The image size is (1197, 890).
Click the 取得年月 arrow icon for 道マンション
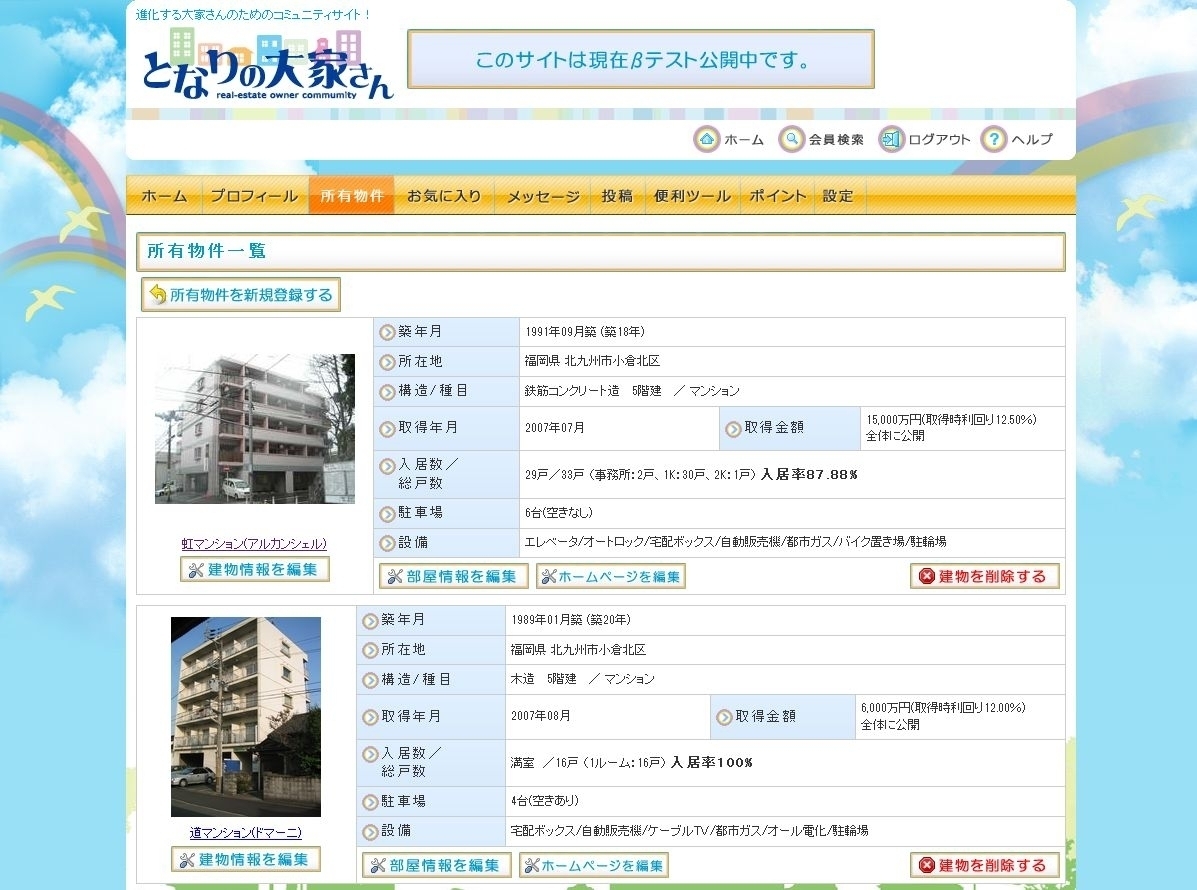pos(370,717)
